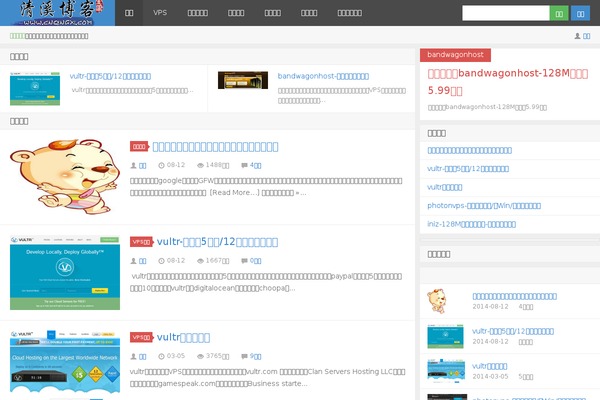
Task: Click clock icon next to first 08-12
Action: click(161, 165)
